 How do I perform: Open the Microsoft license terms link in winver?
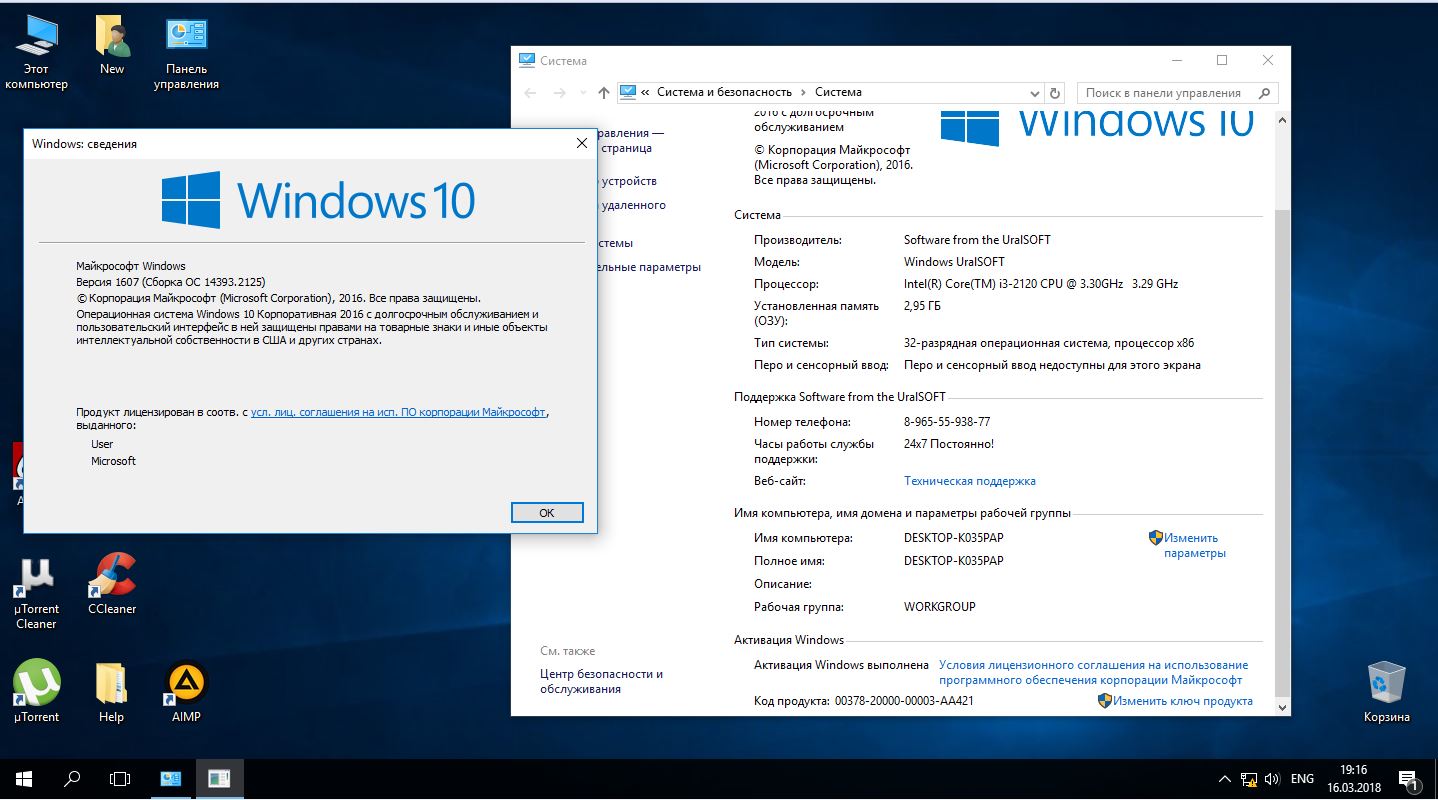click(x=399, y=412)
